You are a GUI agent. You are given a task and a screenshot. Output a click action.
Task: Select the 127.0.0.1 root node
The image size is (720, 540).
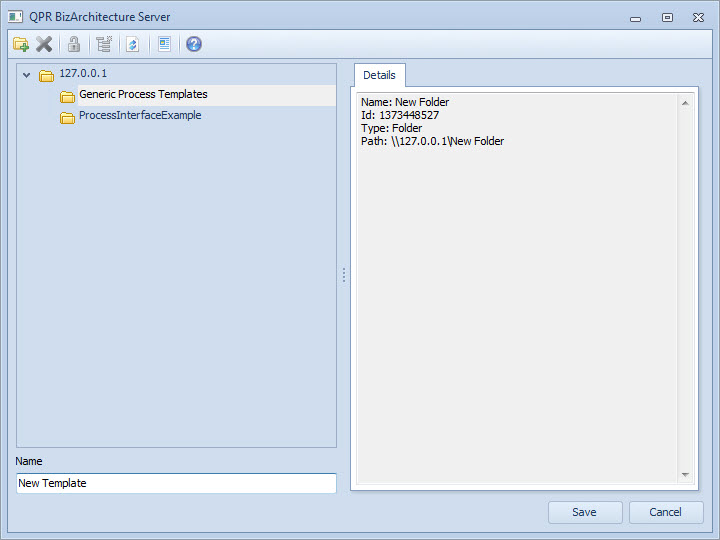coord(83,73)
